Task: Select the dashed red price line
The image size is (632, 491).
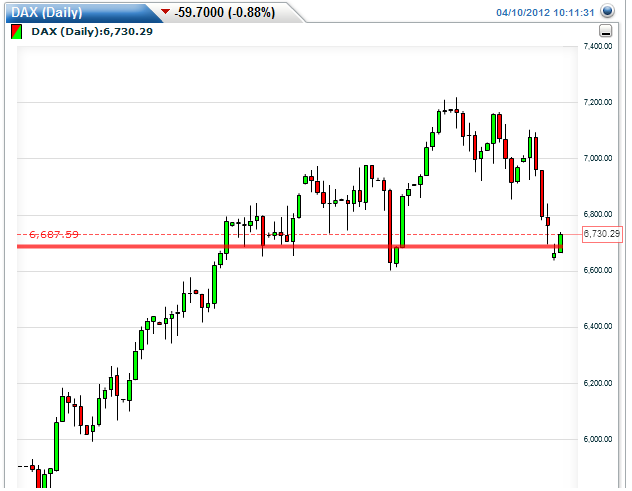Action: pos(297,234)
